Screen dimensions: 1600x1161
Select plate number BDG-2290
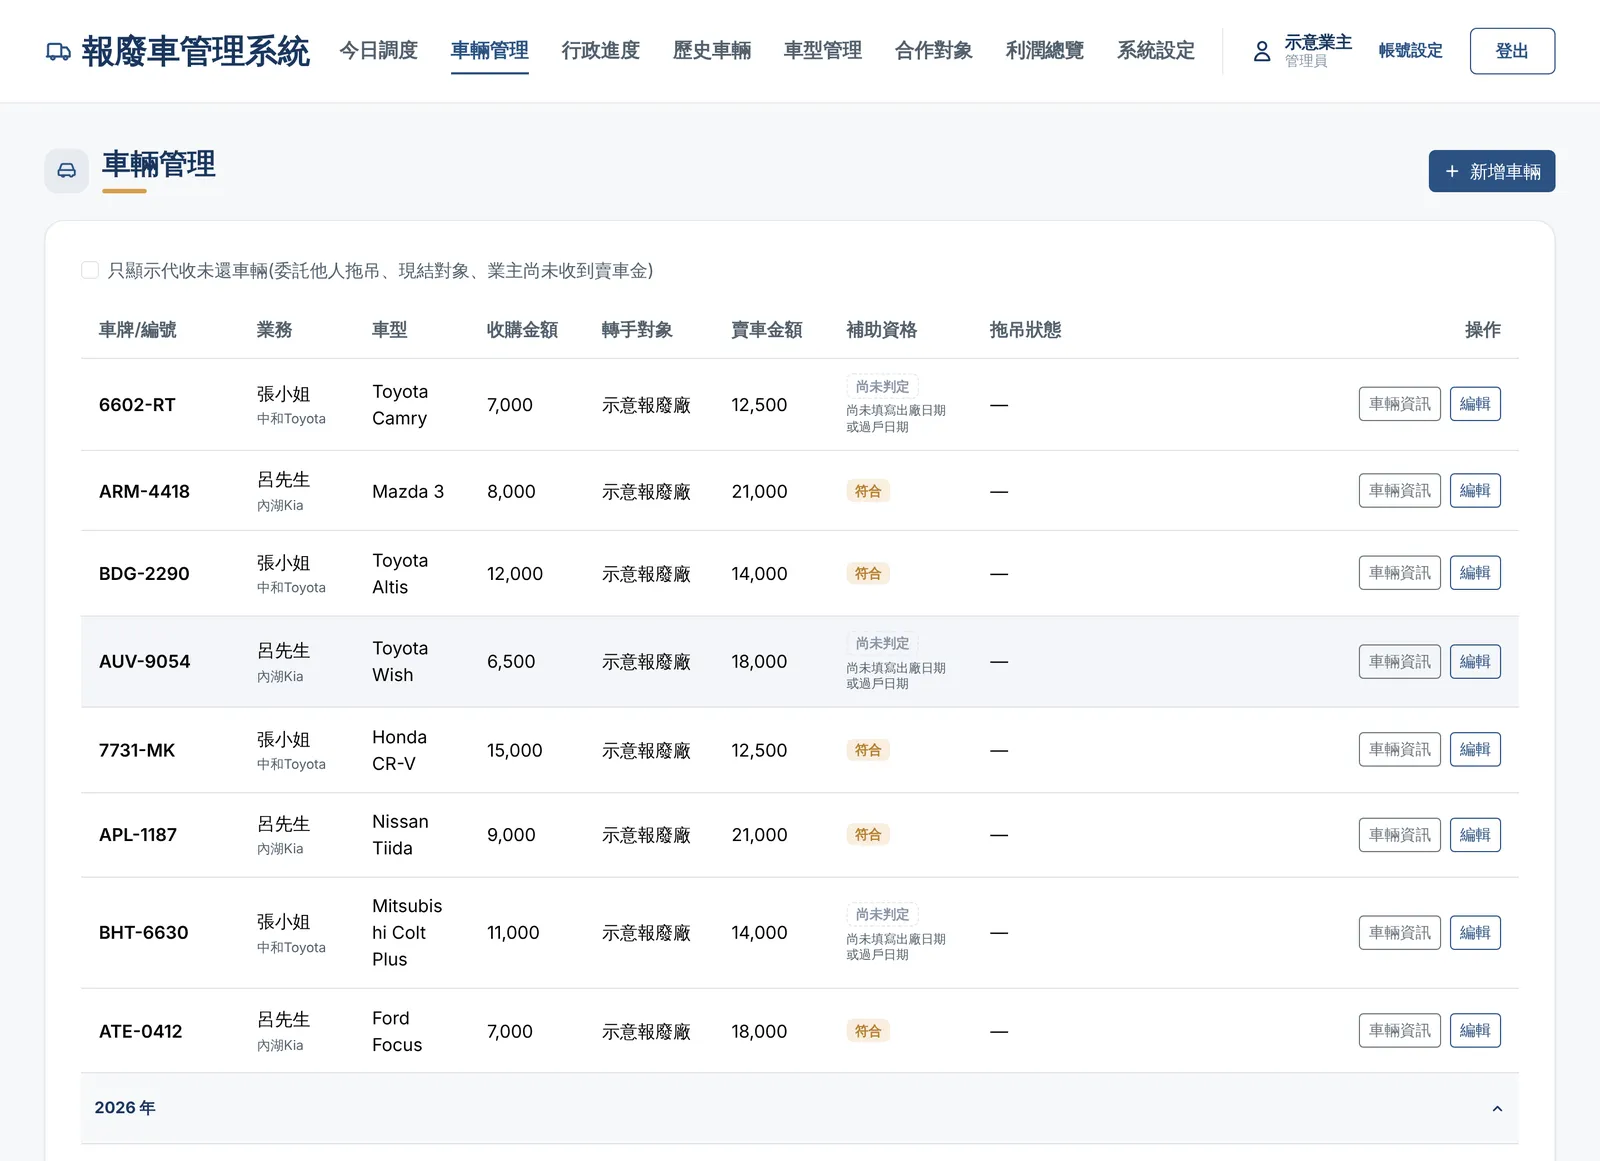click(x=144, y=574)
